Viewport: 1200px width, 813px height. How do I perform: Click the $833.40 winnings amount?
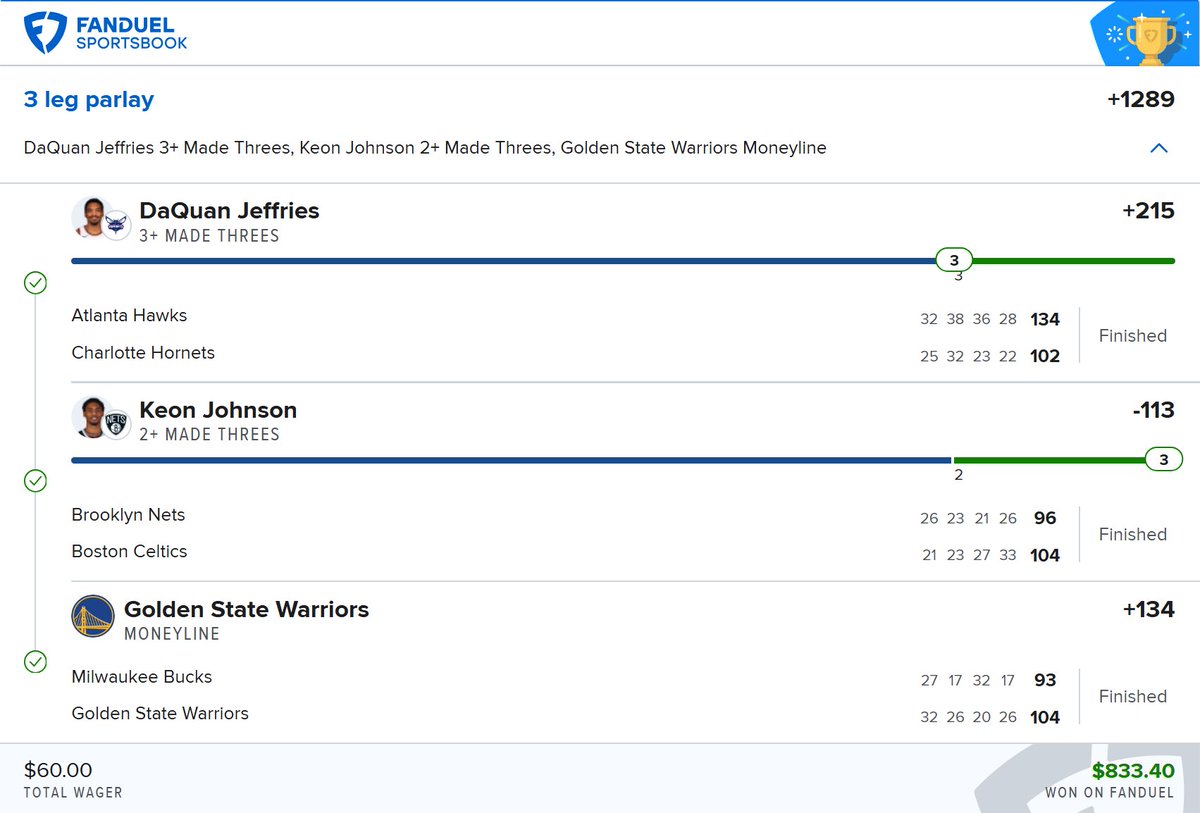coord(1133,770)
